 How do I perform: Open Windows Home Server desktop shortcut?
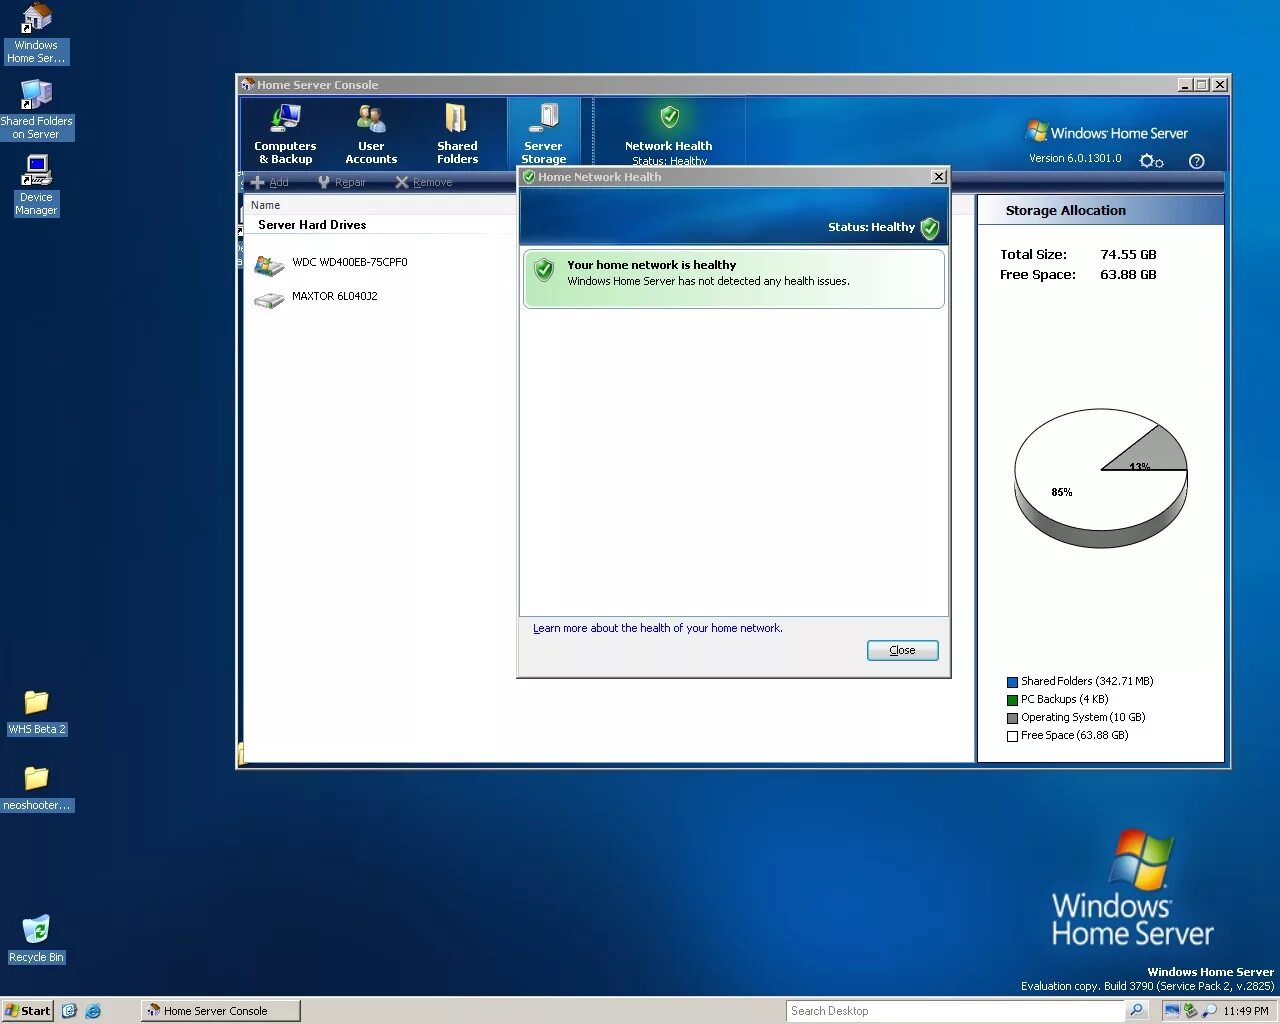[36, 33]
